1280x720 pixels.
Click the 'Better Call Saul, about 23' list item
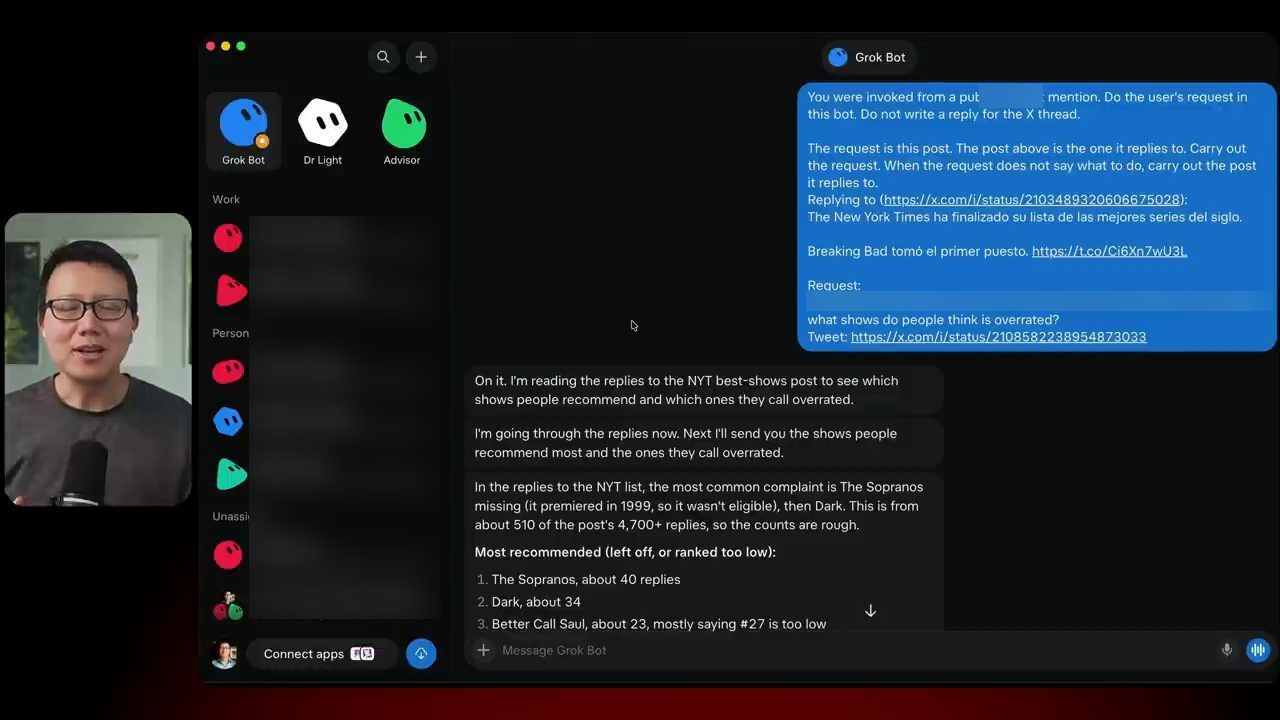(659, 624)
